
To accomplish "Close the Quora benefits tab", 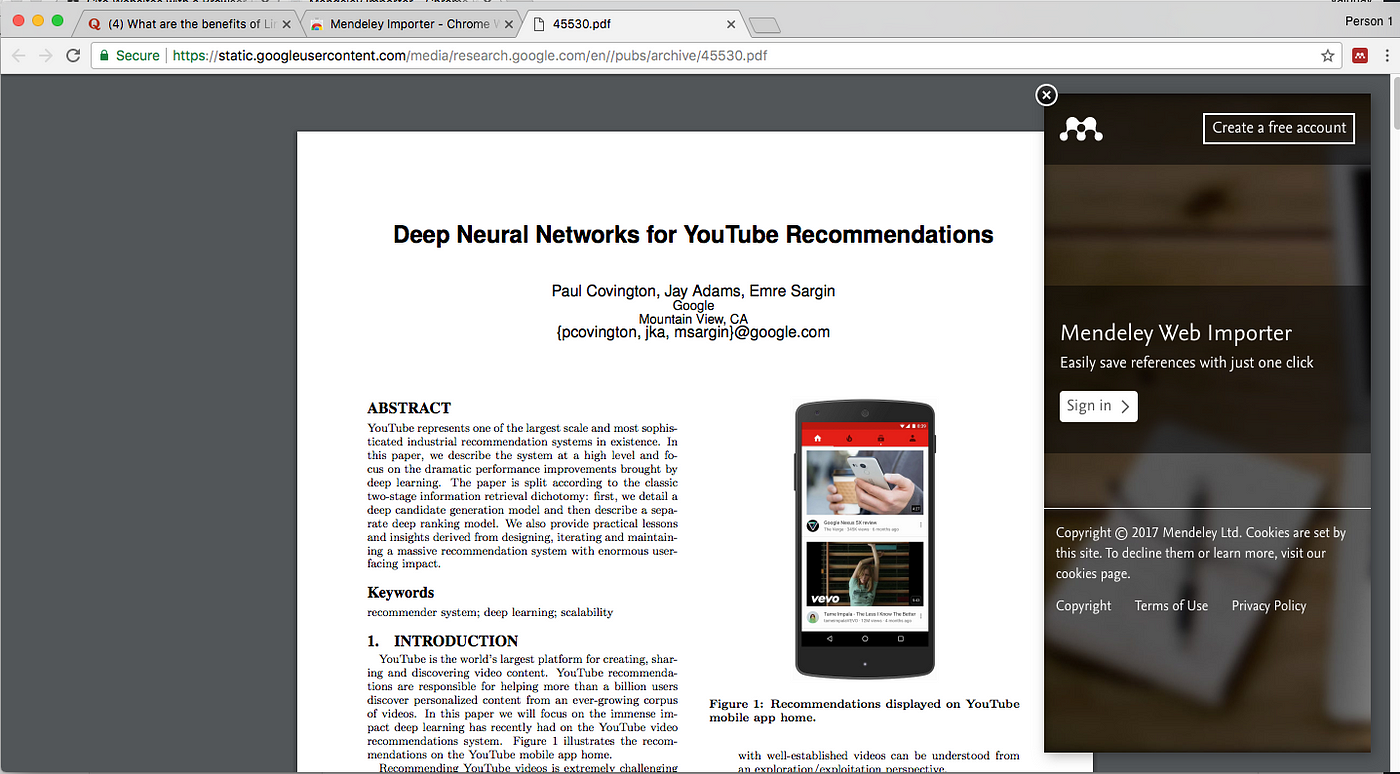I will [x=287, y=24].
